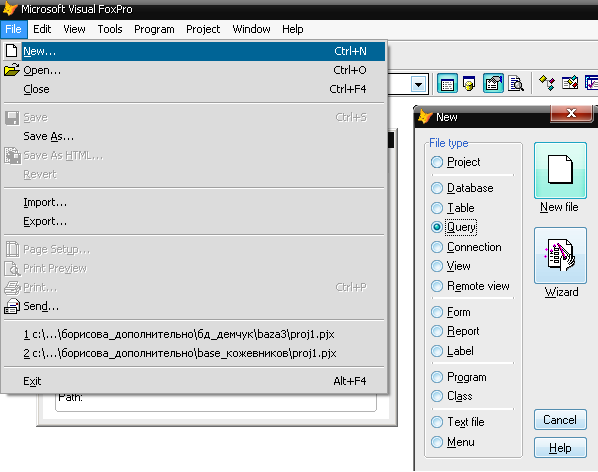Choose the Menu file type radio button
598x472 pixels.
pyautogui.click(x=453, y=442)
